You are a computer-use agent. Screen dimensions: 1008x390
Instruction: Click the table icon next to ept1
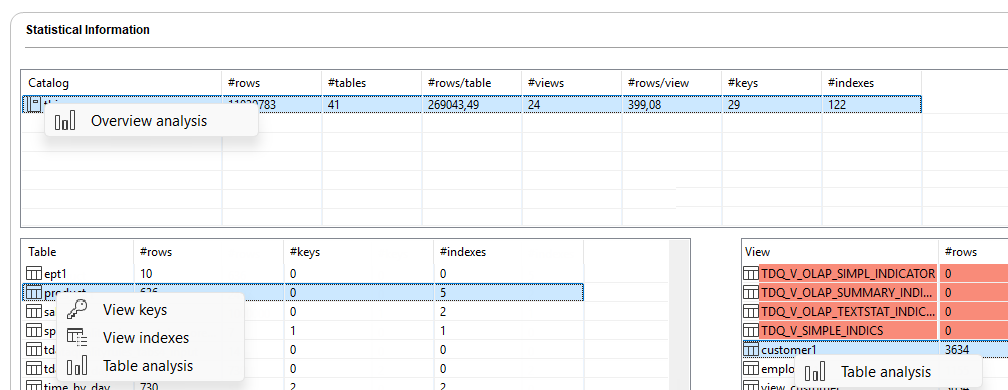click(x=34, y=274)
